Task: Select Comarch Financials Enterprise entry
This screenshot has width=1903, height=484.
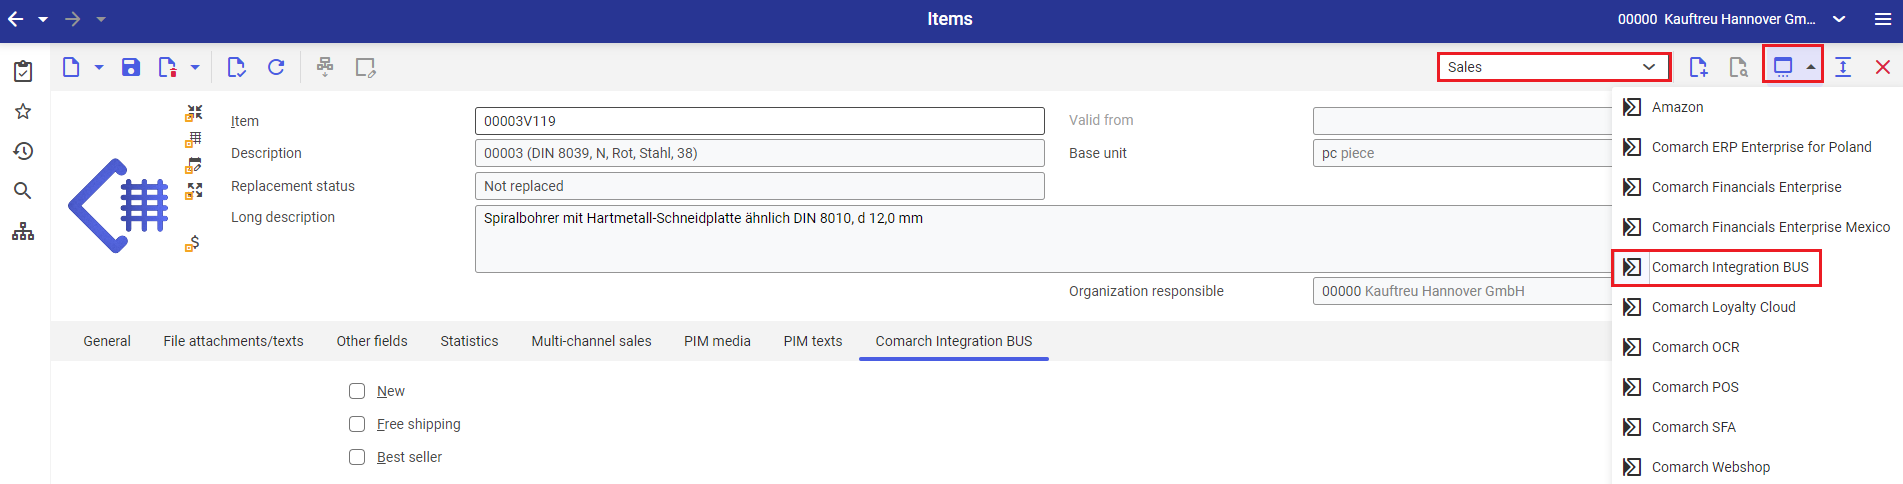Action: [x=1757, y=187]
